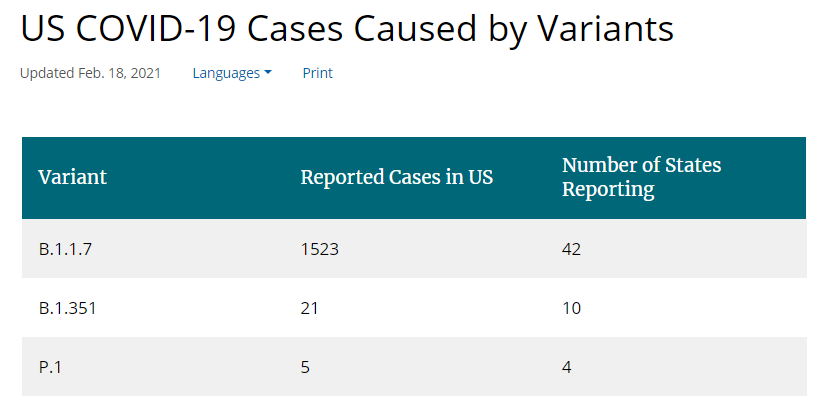Click the Number of States Reporting header
The height and width of the screenshot is (404, 824).
641,177
